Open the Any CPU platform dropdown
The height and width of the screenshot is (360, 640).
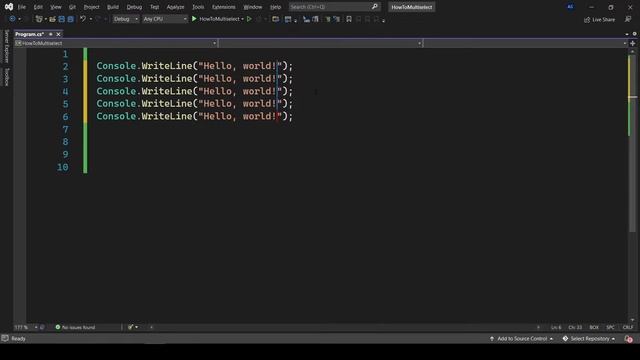tap(164, 19)
